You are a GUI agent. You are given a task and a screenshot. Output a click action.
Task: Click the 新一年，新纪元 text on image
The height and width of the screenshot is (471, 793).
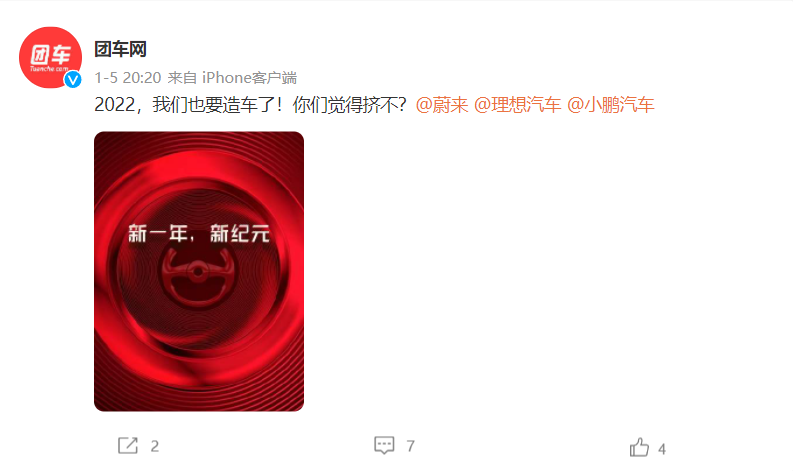point(199,234)
